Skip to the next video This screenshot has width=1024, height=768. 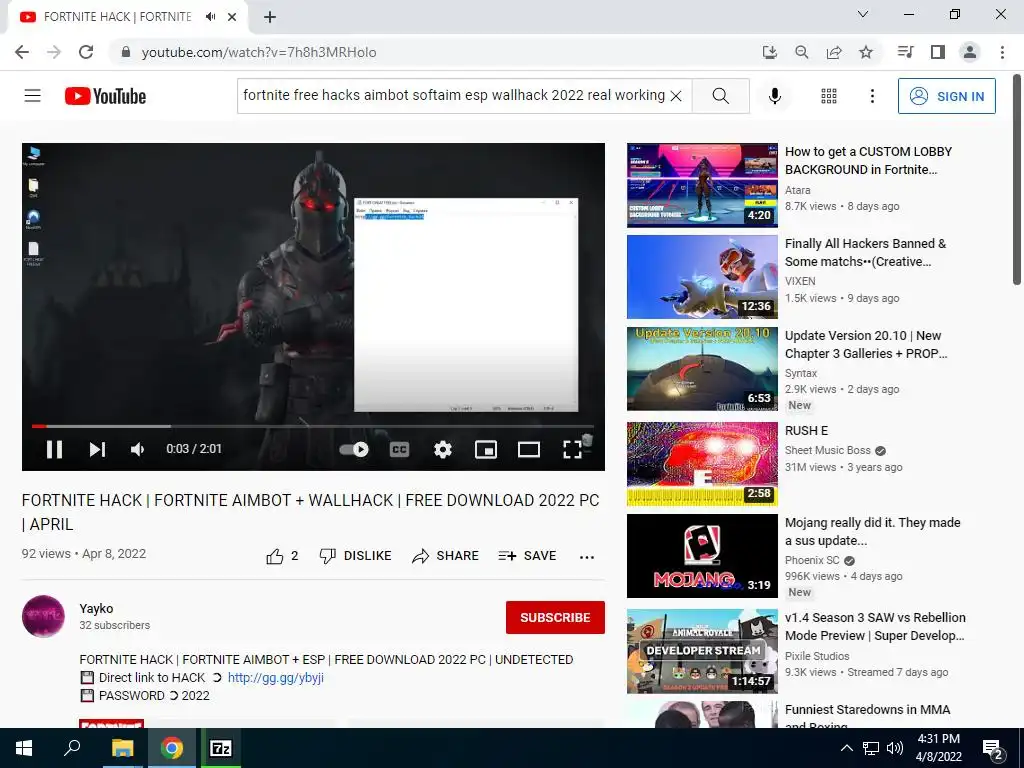[97, 449]
